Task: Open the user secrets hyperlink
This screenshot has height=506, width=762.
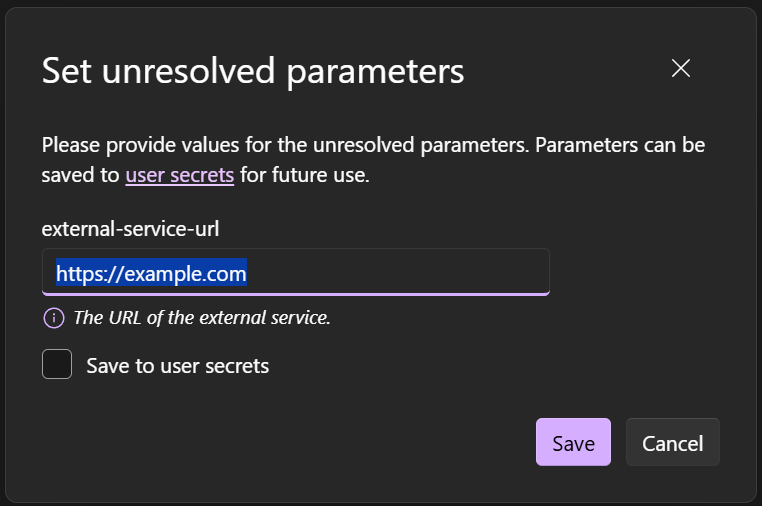Action: (180, 176)
